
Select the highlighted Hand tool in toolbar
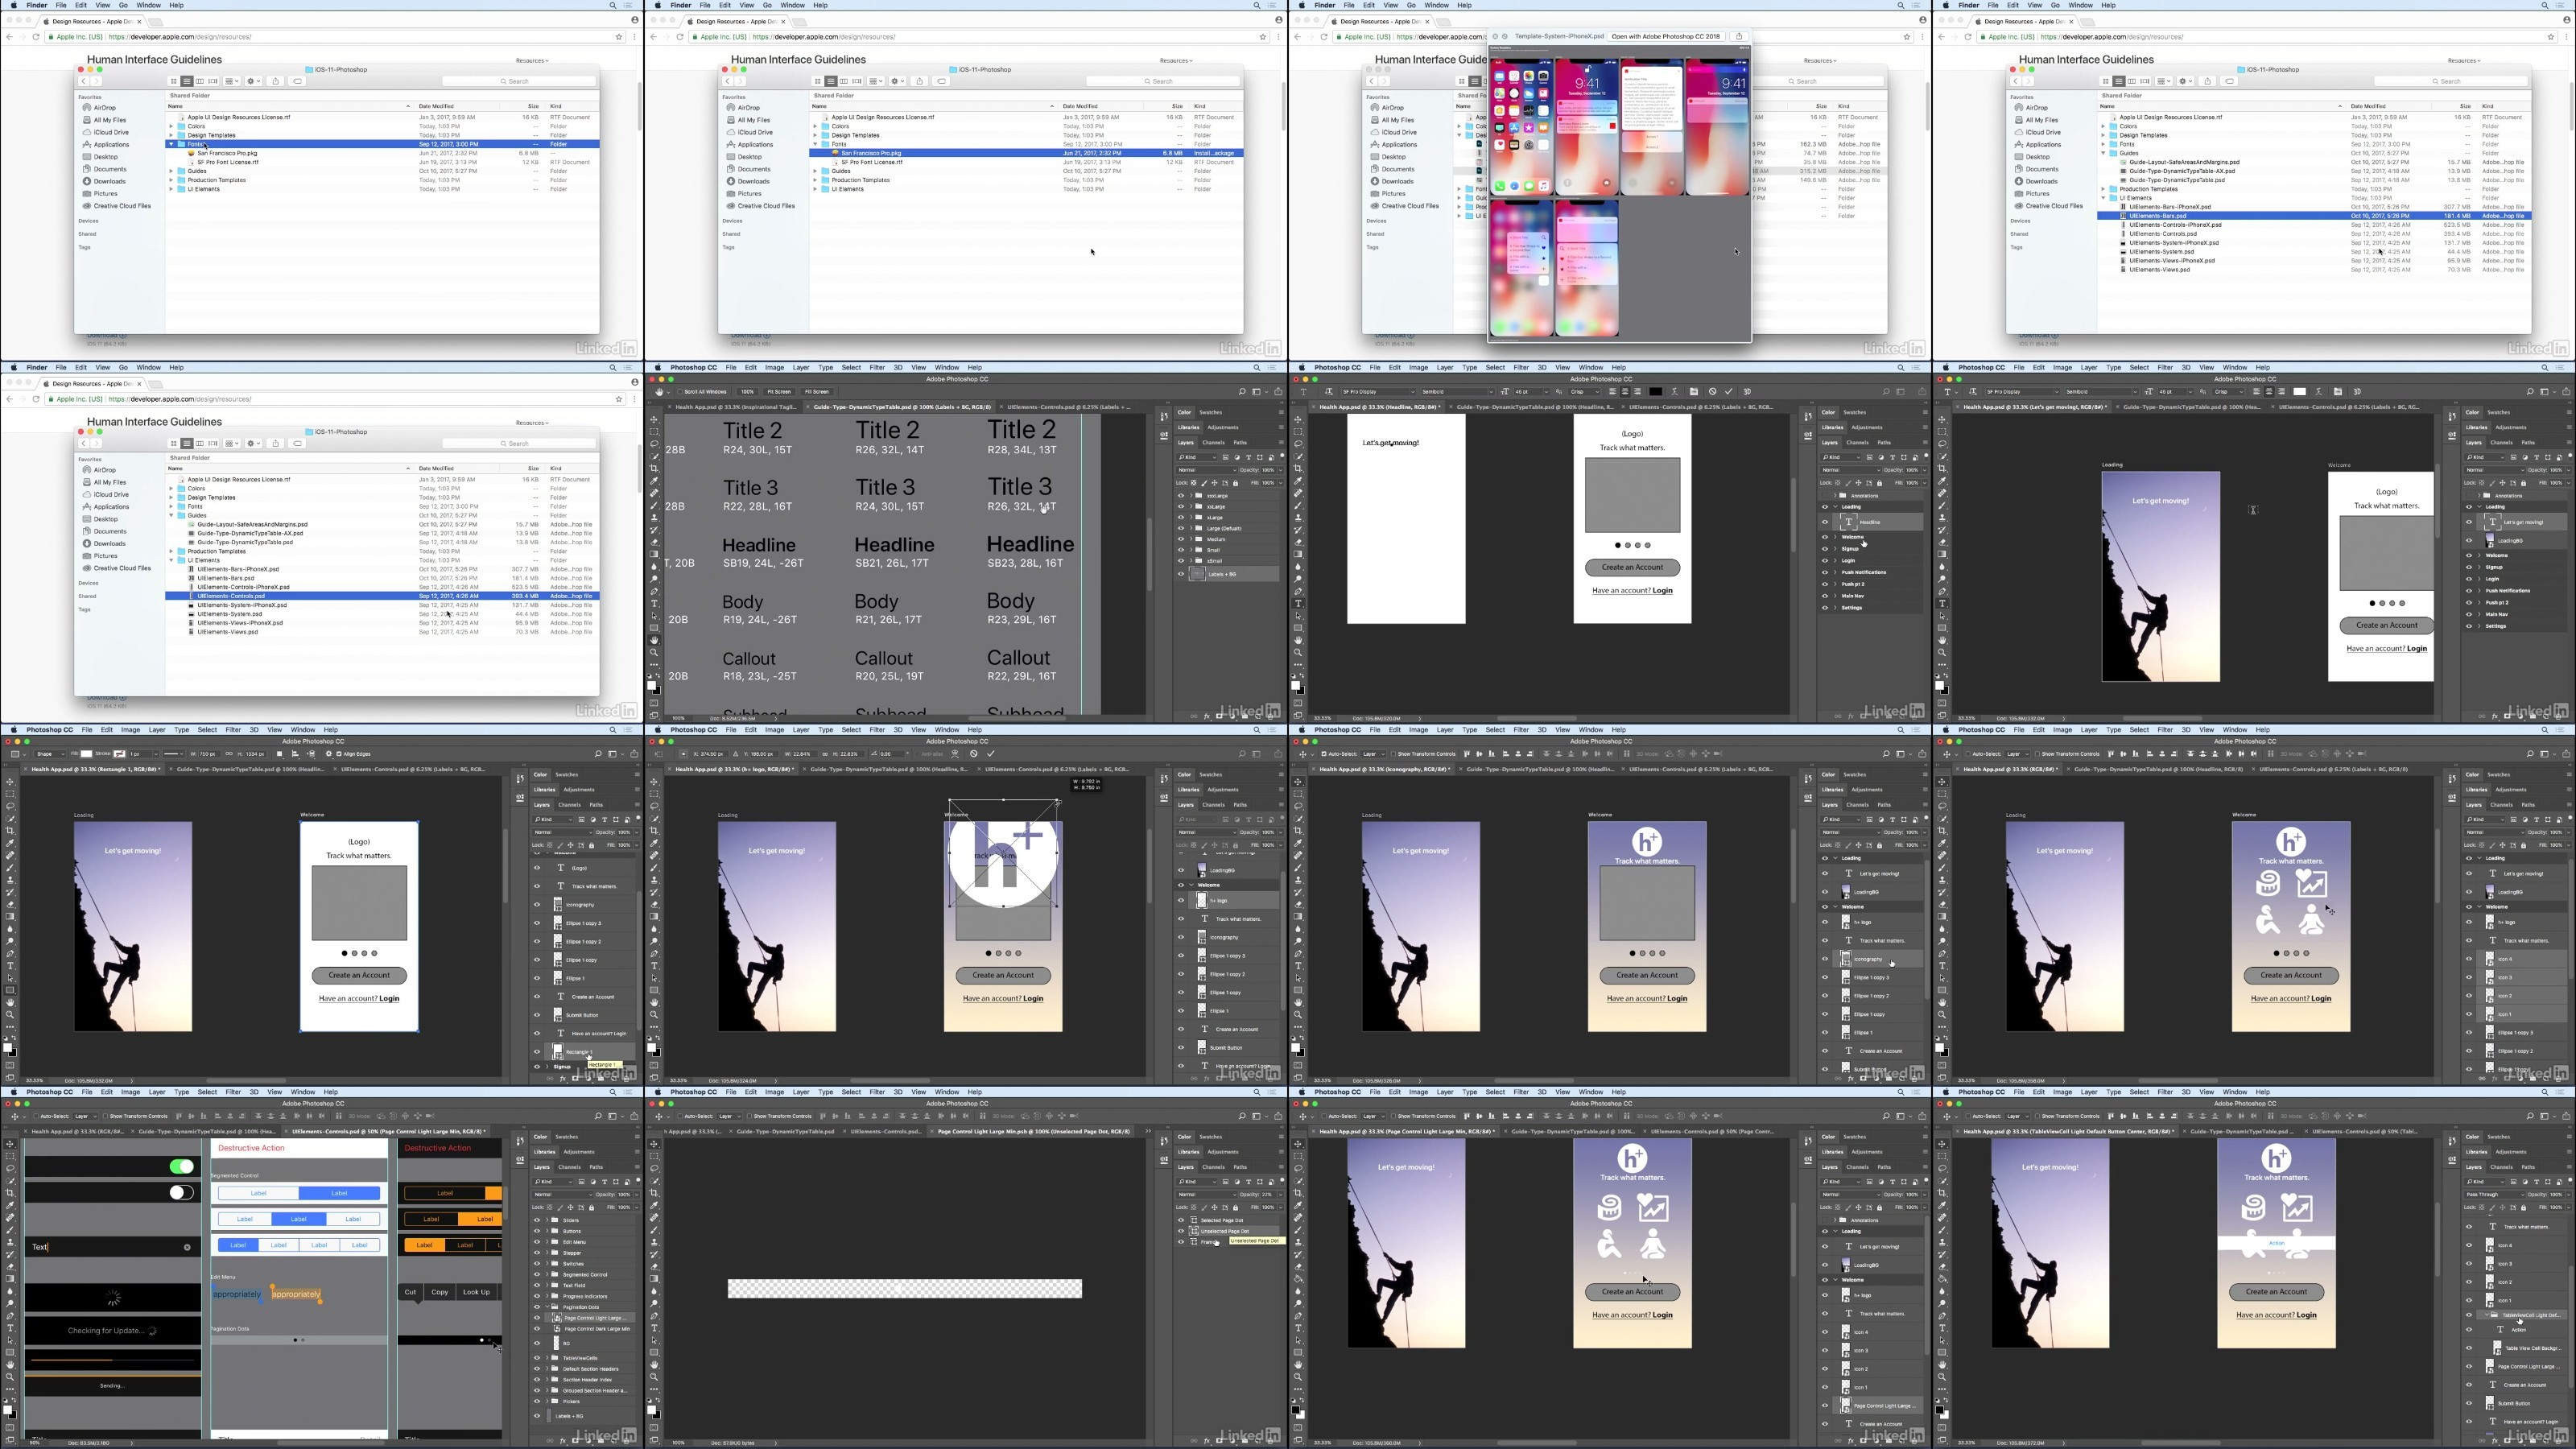click(655, 640)
